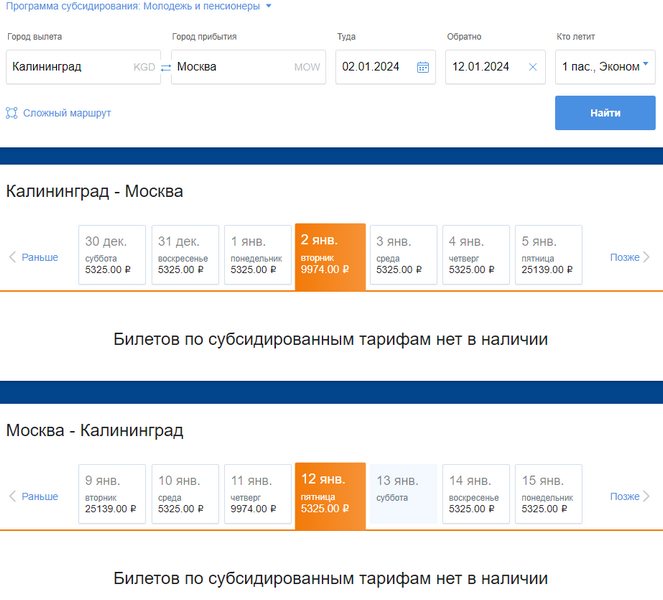The height and width of the screenshot is (600, 663).
Task: Clear the return date with the X icon
Action: pyautogui.click(x=533, y=67)
